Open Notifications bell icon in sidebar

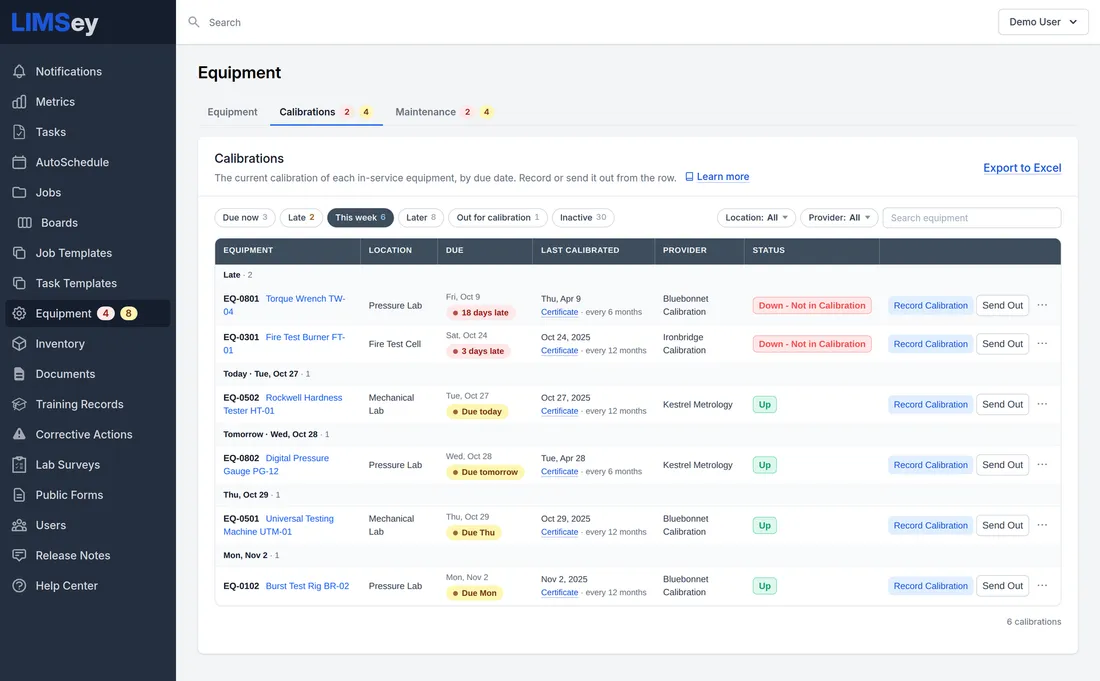pos(20,72)
